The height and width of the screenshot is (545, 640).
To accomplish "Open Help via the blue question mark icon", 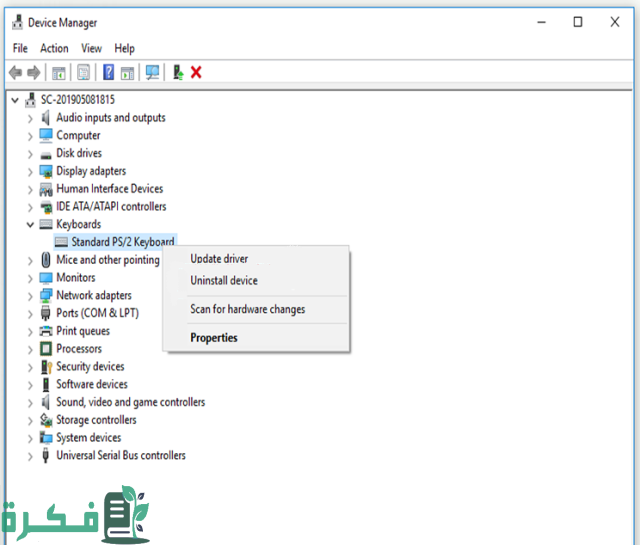I will coord(108,72).
